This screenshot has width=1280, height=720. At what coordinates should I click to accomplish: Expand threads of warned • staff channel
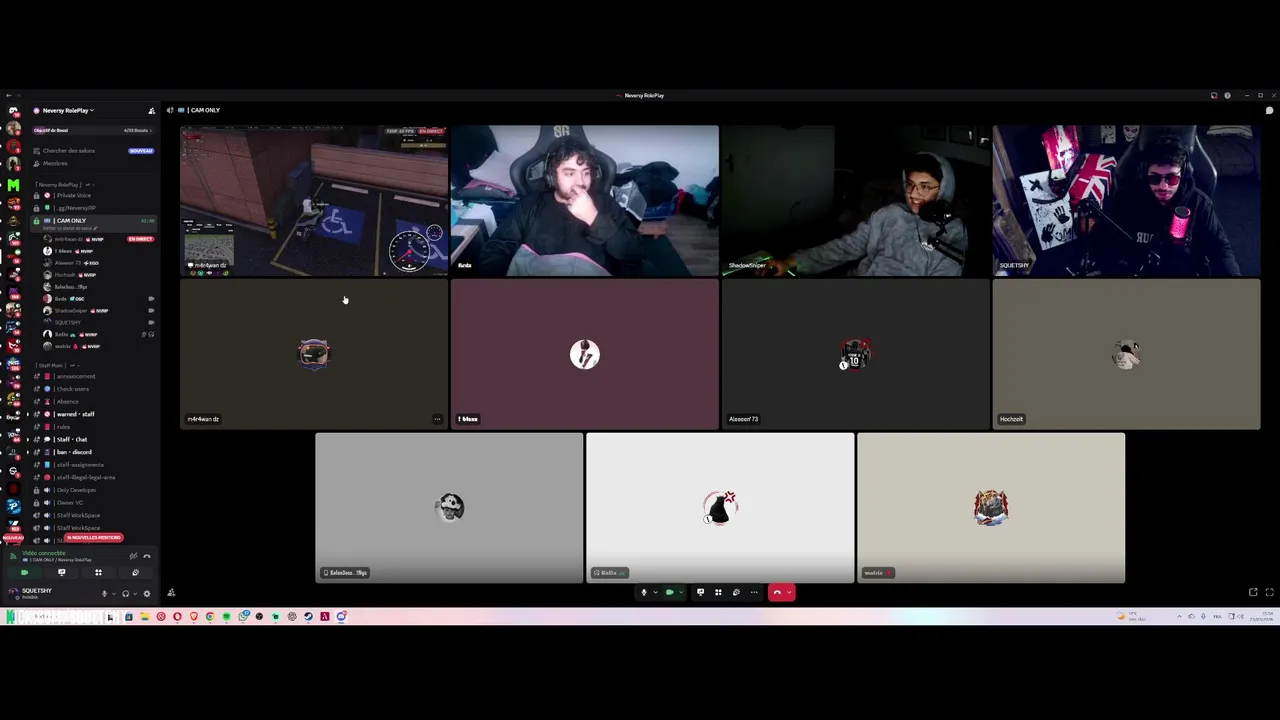click(x=28, y=414)
